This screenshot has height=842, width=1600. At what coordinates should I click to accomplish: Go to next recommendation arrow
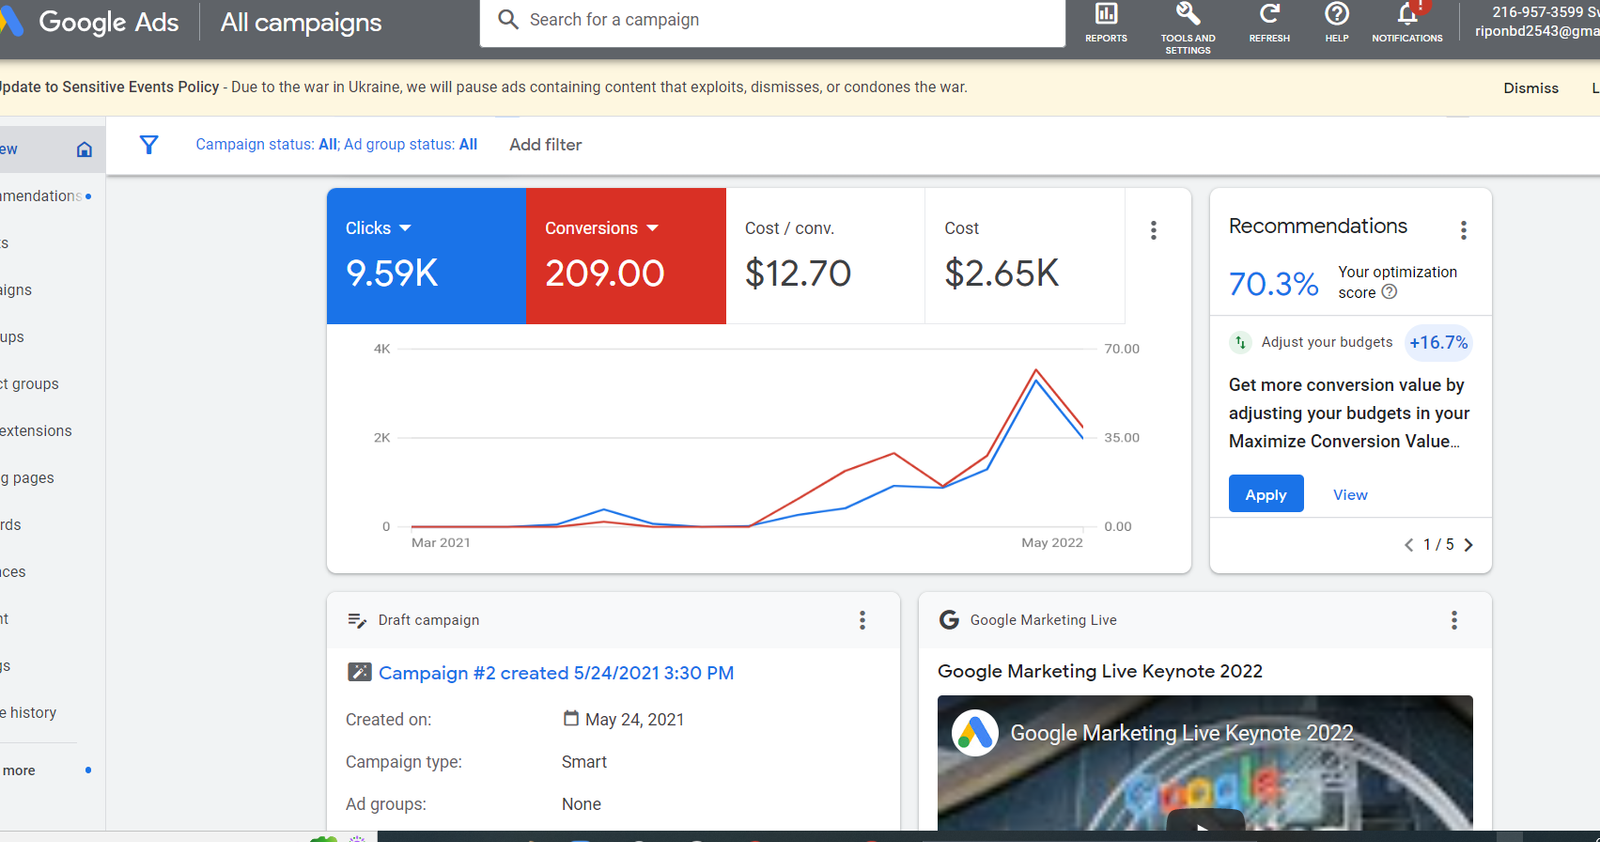tap(1468, 545)
